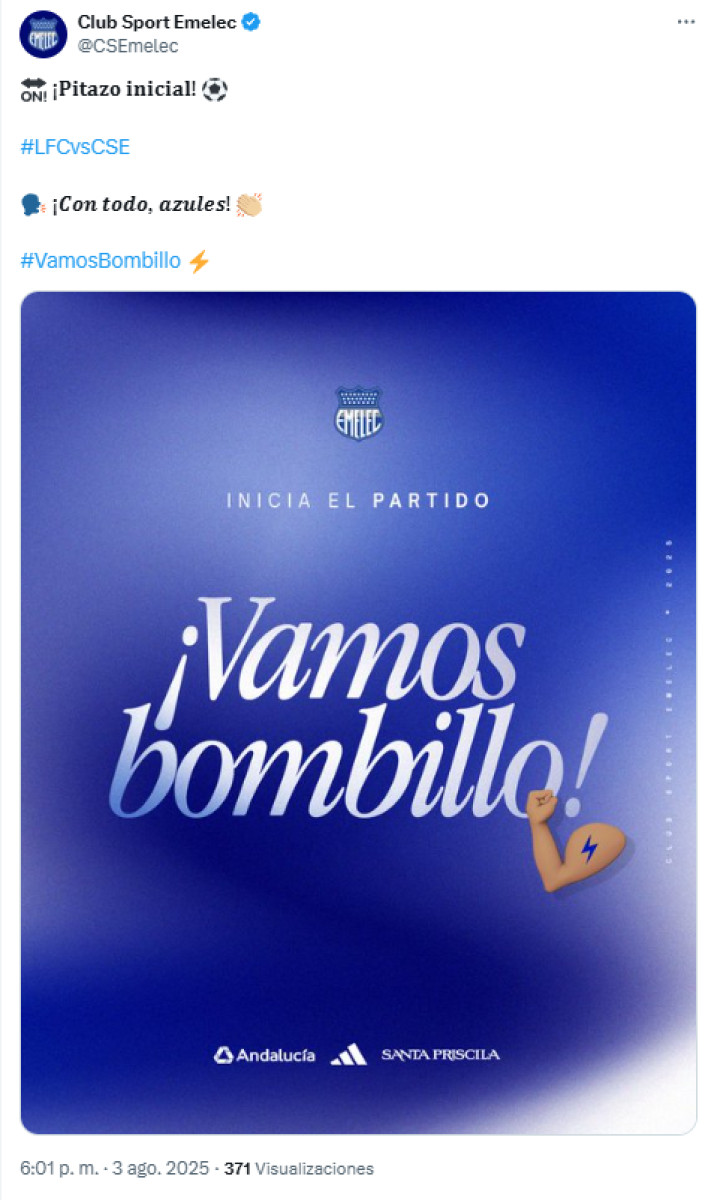Click the ON! arrow emoji
Image resolution: width=717 pixels, height=1200 pixels.
pyautogui.click(x=33, y=90)
